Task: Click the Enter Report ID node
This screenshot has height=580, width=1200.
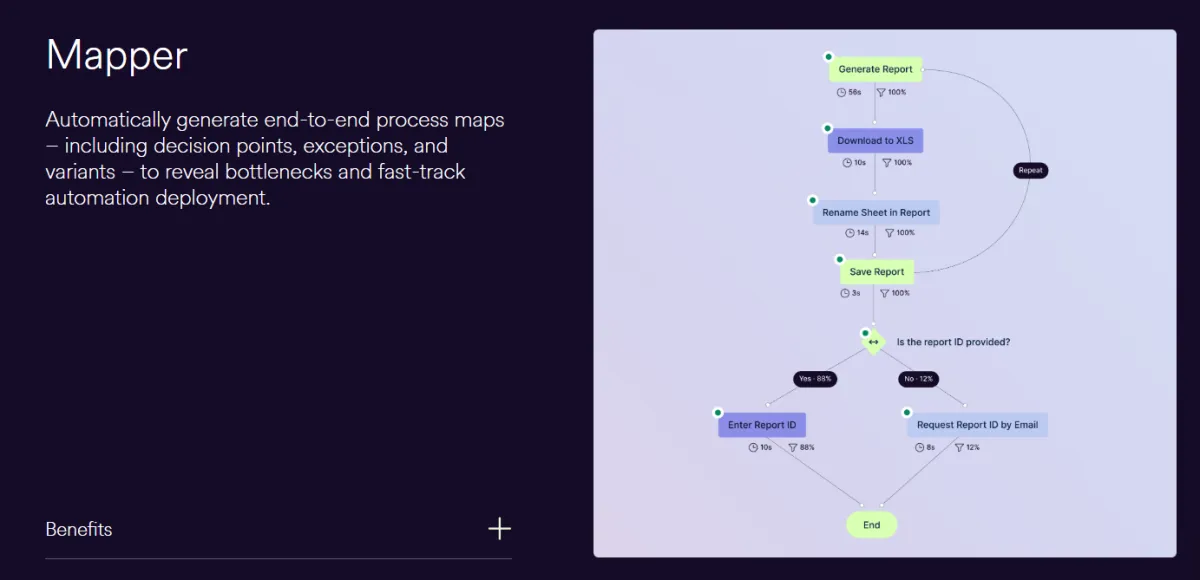Action: pyautogui.click(x=762, y=425)
